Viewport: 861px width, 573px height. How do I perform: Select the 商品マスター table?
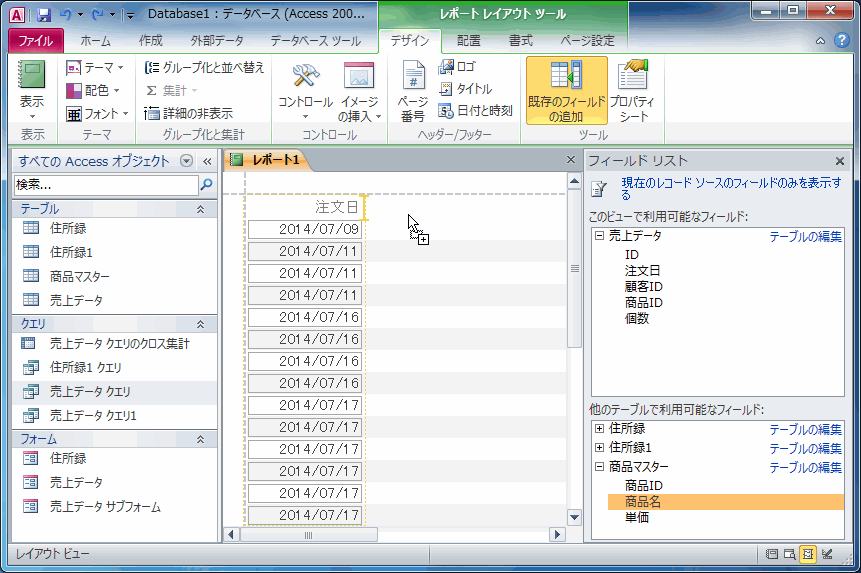pyautogui.click(x=114, y=276)
